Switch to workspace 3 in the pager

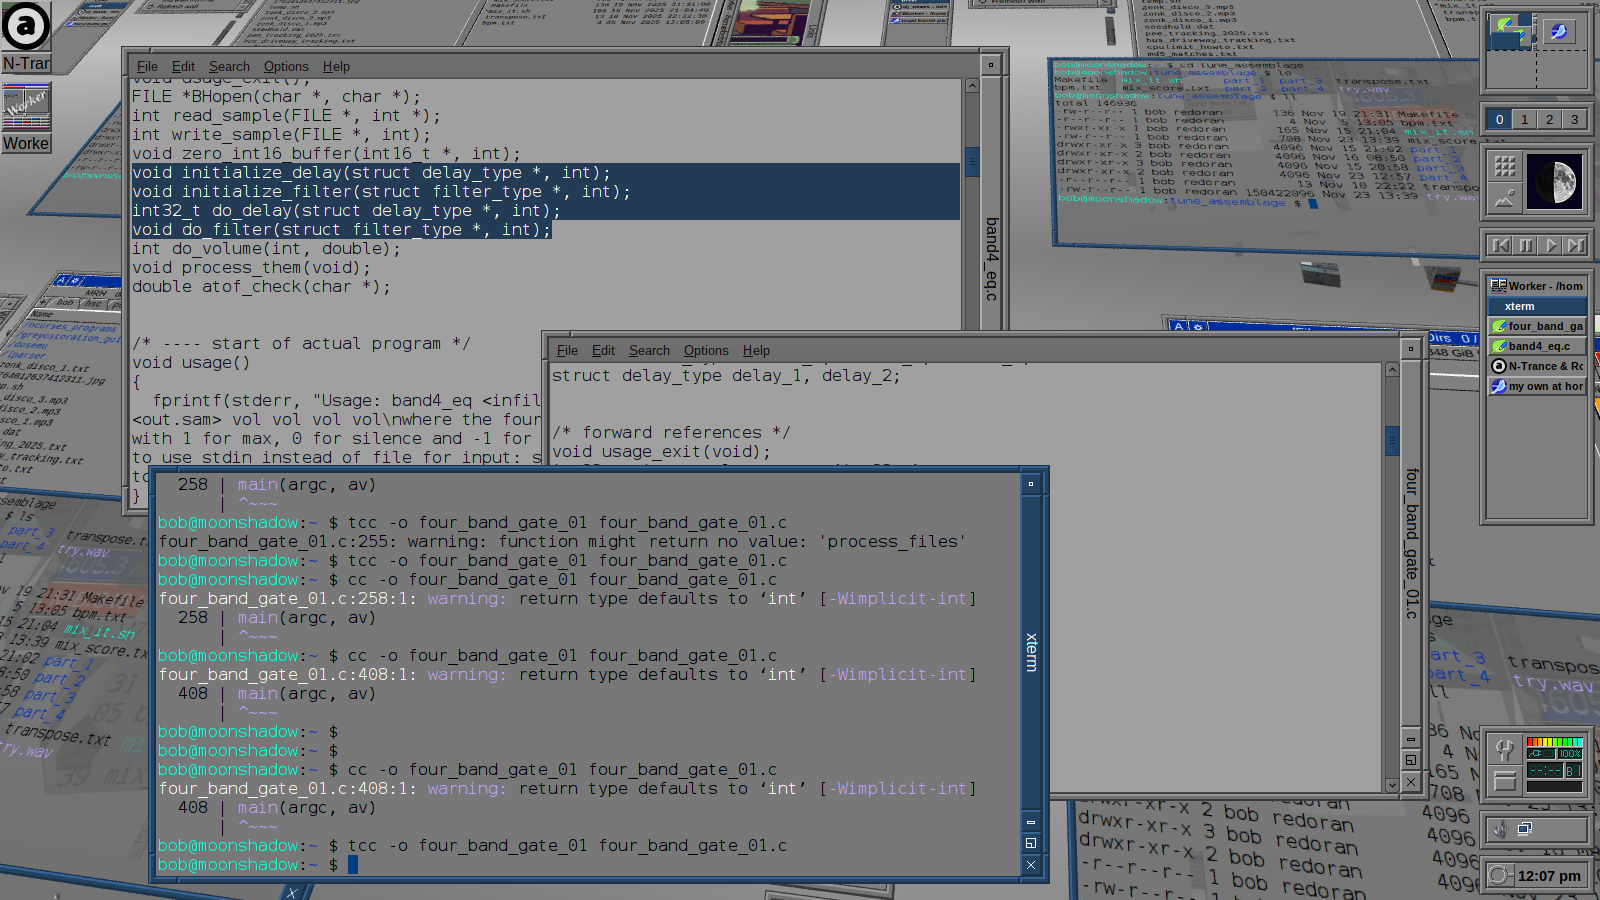click(1574, 119)
